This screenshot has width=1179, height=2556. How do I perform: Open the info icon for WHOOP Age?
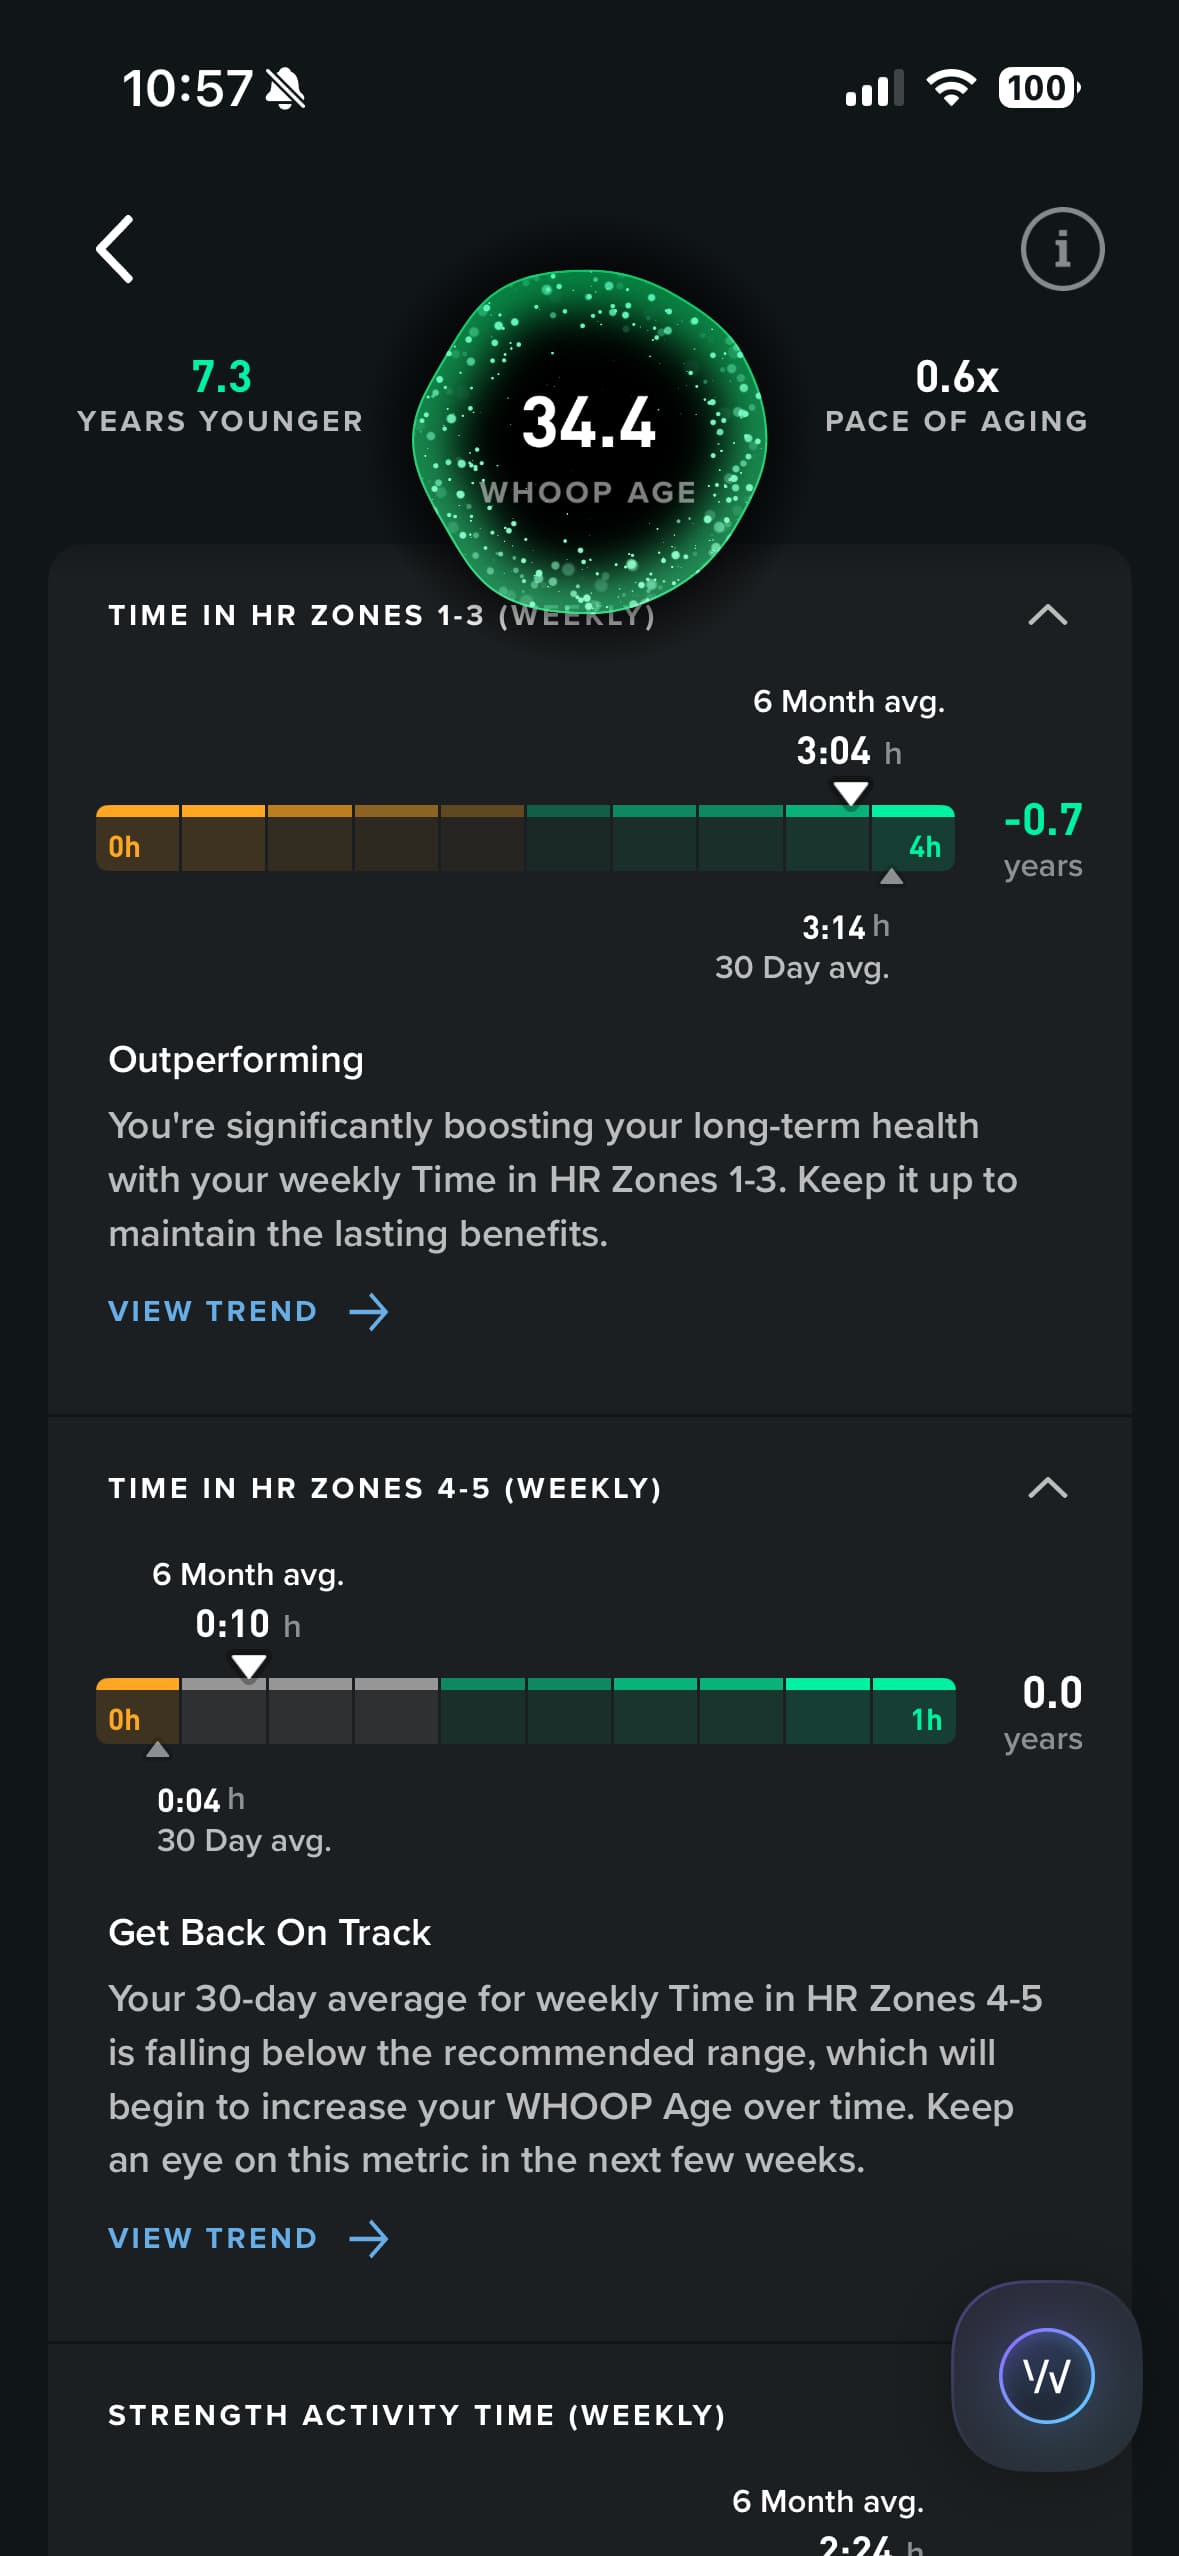coord(1062,249)
